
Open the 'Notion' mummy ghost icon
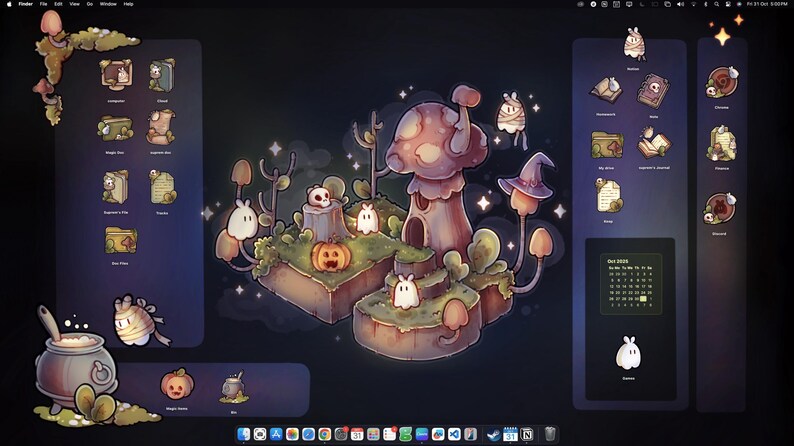pos(633,45)
